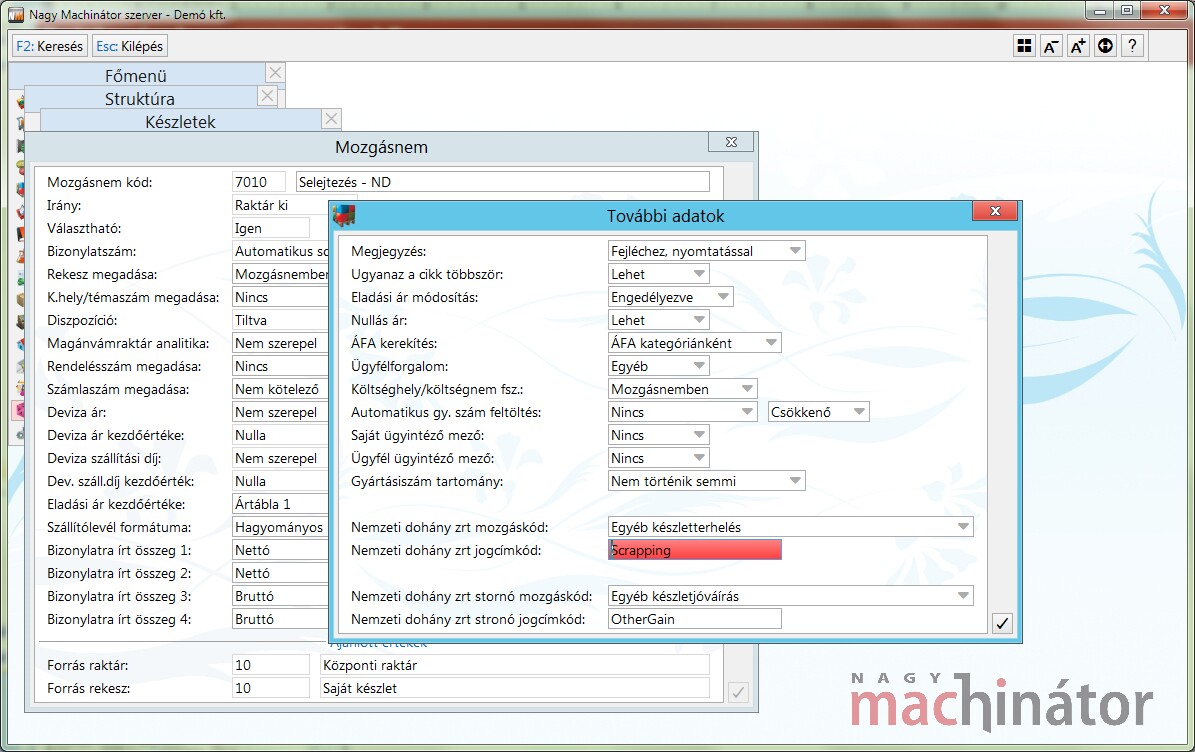1195x752 pixels.
Task: Click the Saját készlet field
Action: [x=514, y=688]
